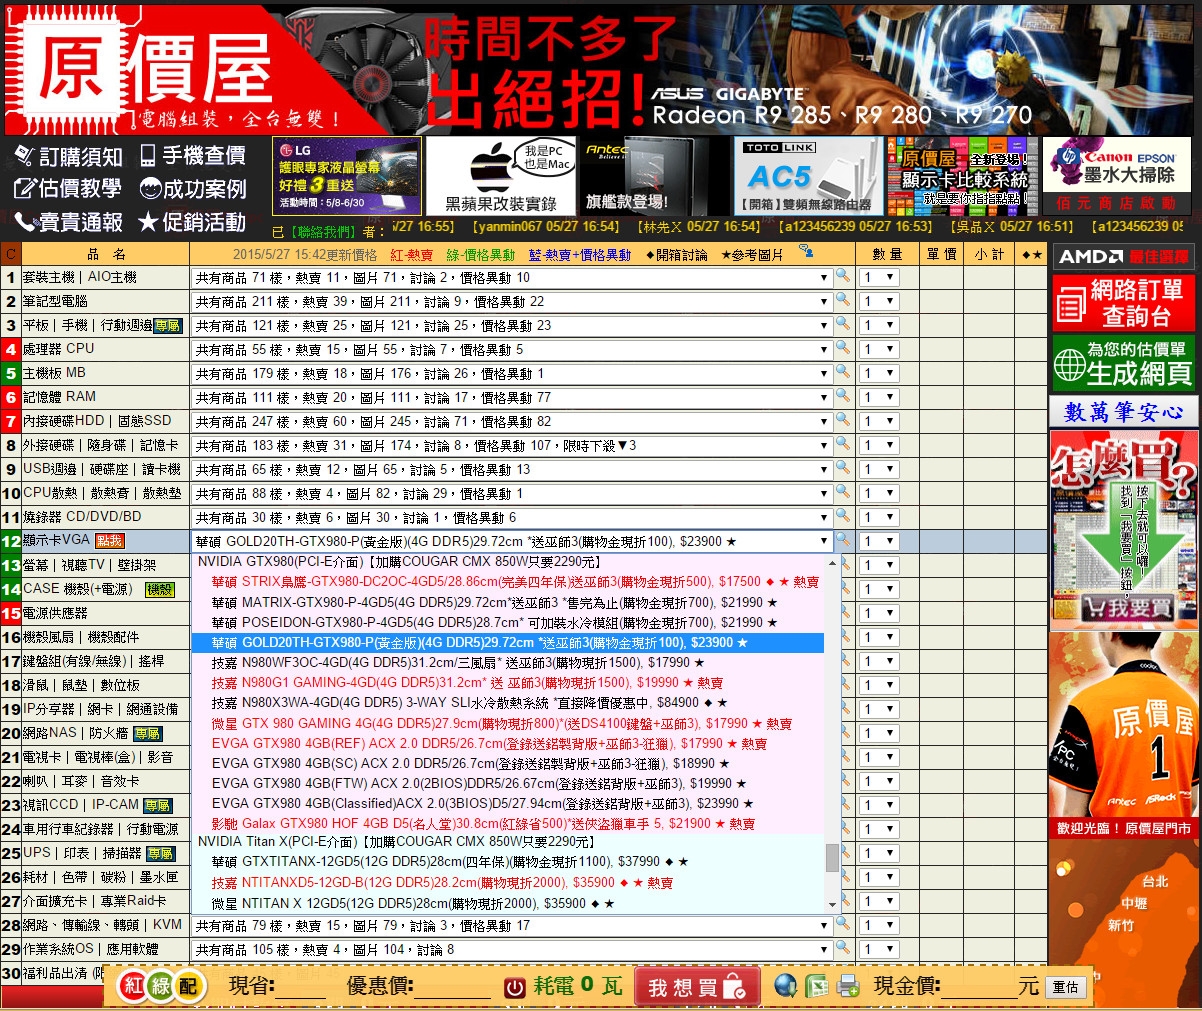Open the 套裝主機 product dropdown
Image resolution: width=1202 pixels, height=1011 pixels.
(511, 277)
